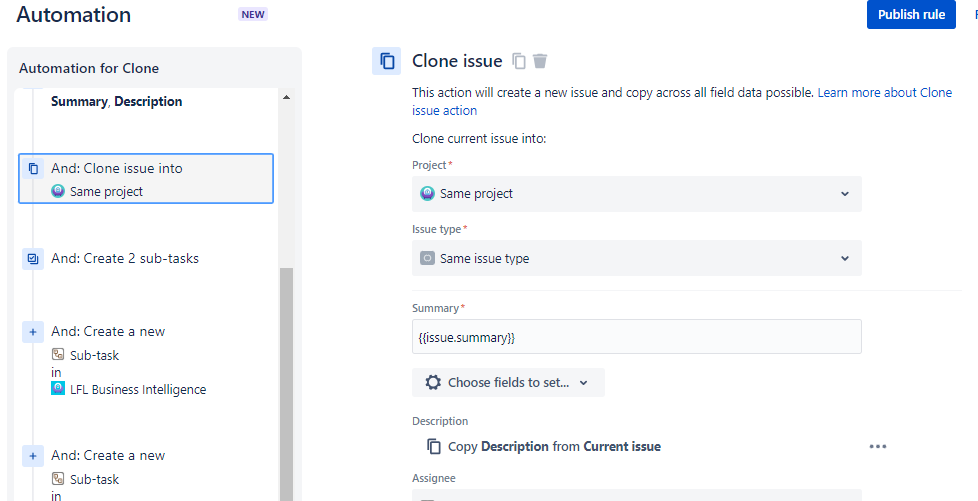
Task: Duplicate the Clone issue component icon
Action: [519, 61]
